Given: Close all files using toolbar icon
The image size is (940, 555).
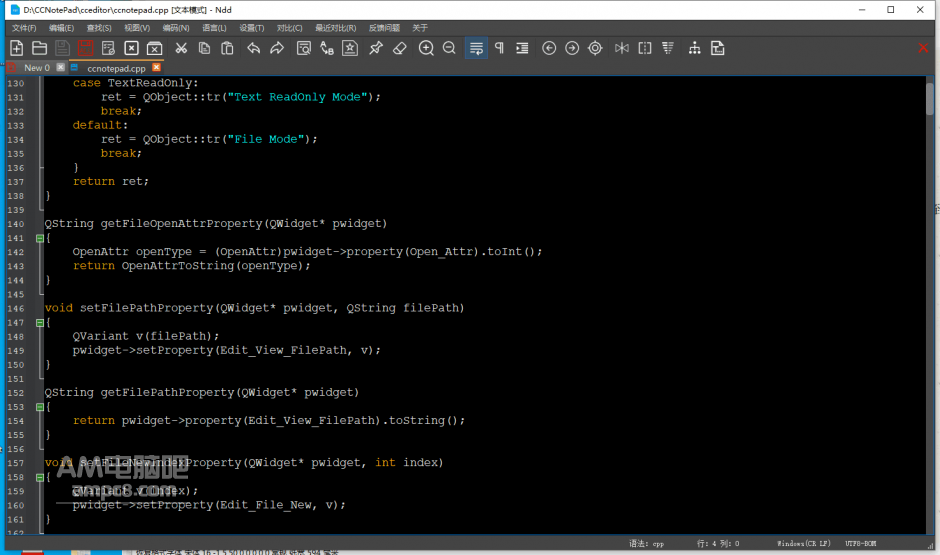Looking at the screenshot, I should (x=155, y=49).
